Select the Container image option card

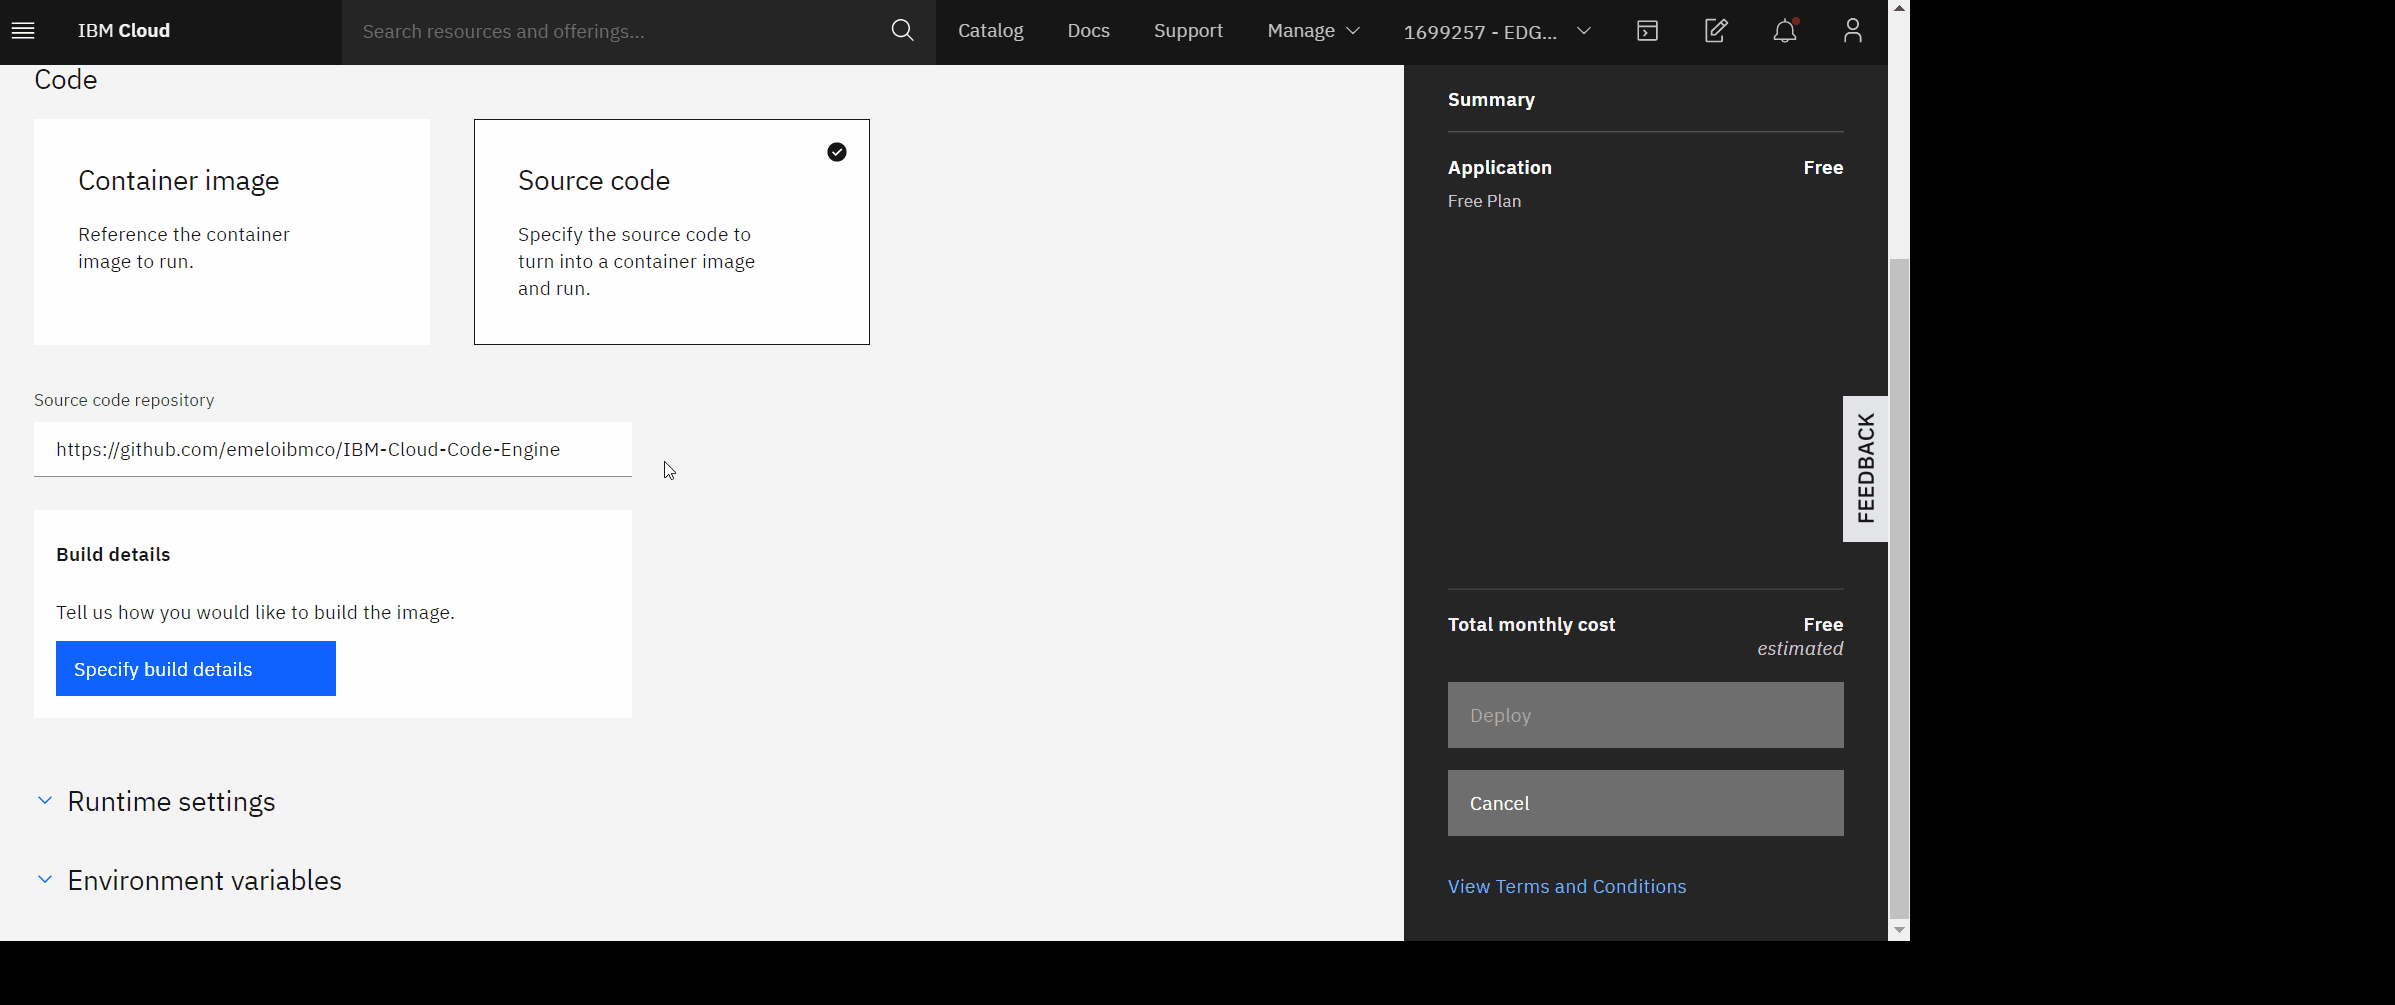point(232,232)
